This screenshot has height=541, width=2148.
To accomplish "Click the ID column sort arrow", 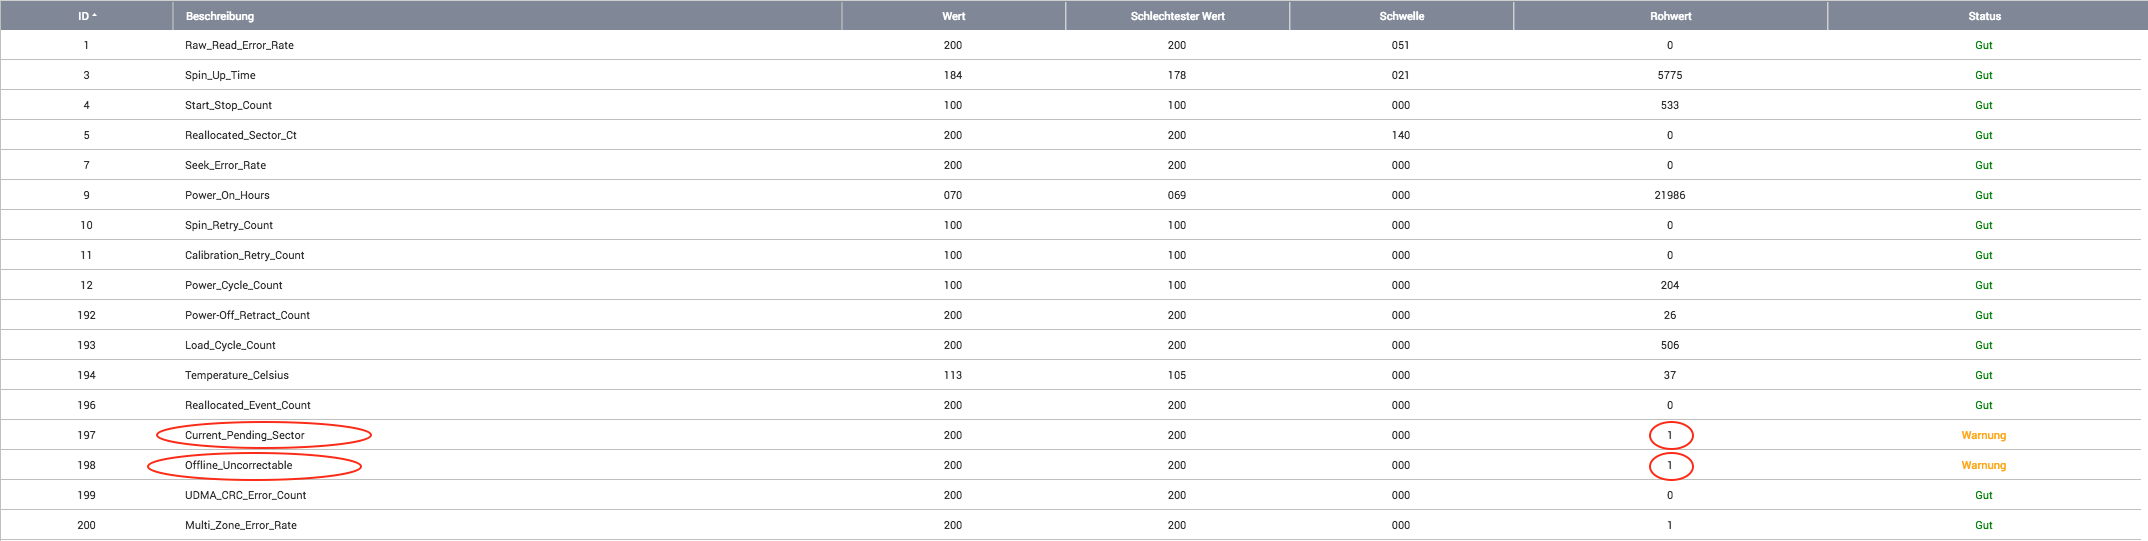I will [x=94, y=16].
